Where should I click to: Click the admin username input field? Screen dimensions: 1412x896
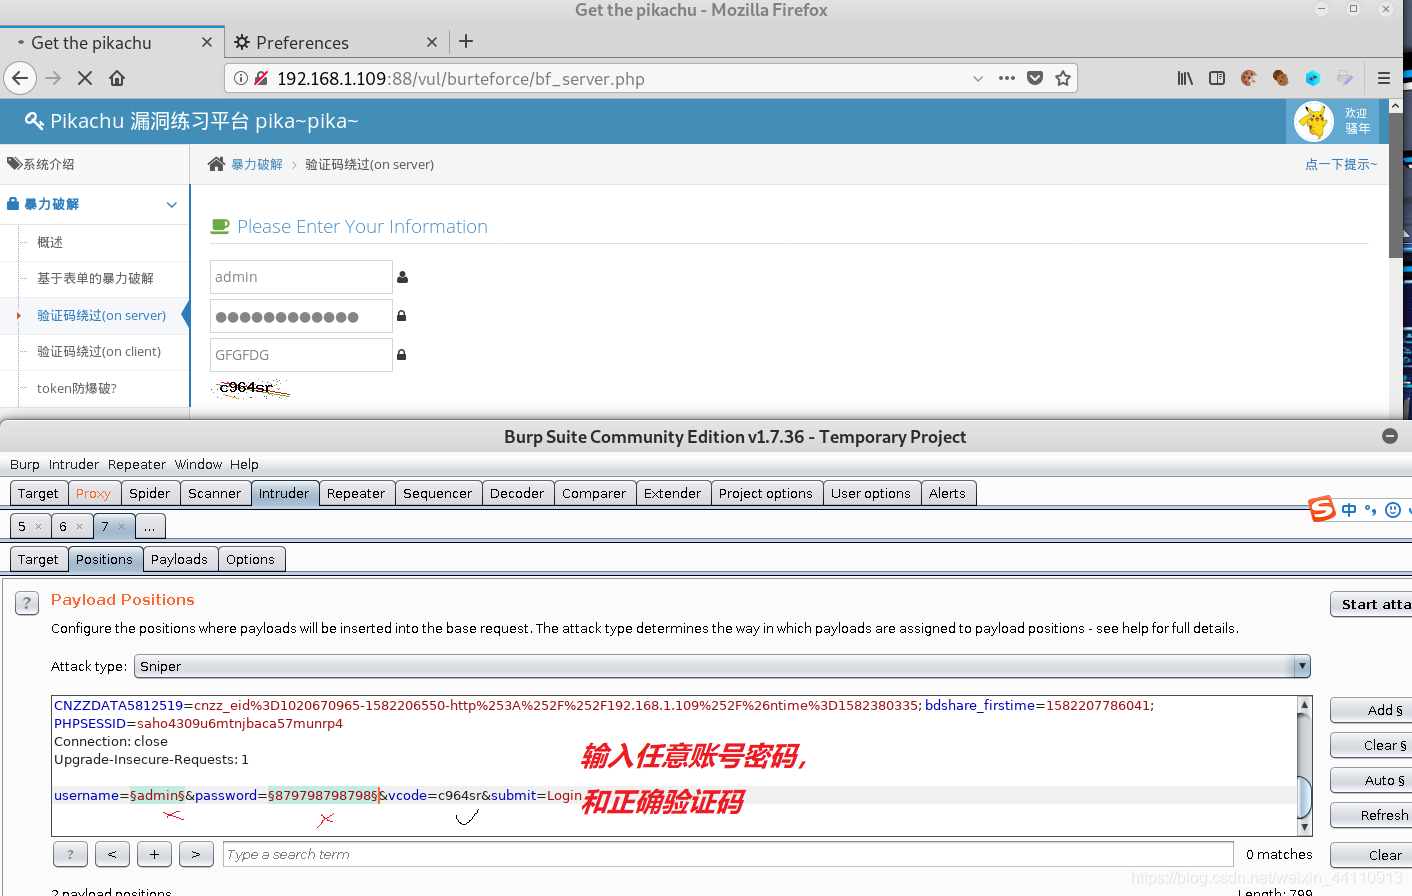point(301,277)
